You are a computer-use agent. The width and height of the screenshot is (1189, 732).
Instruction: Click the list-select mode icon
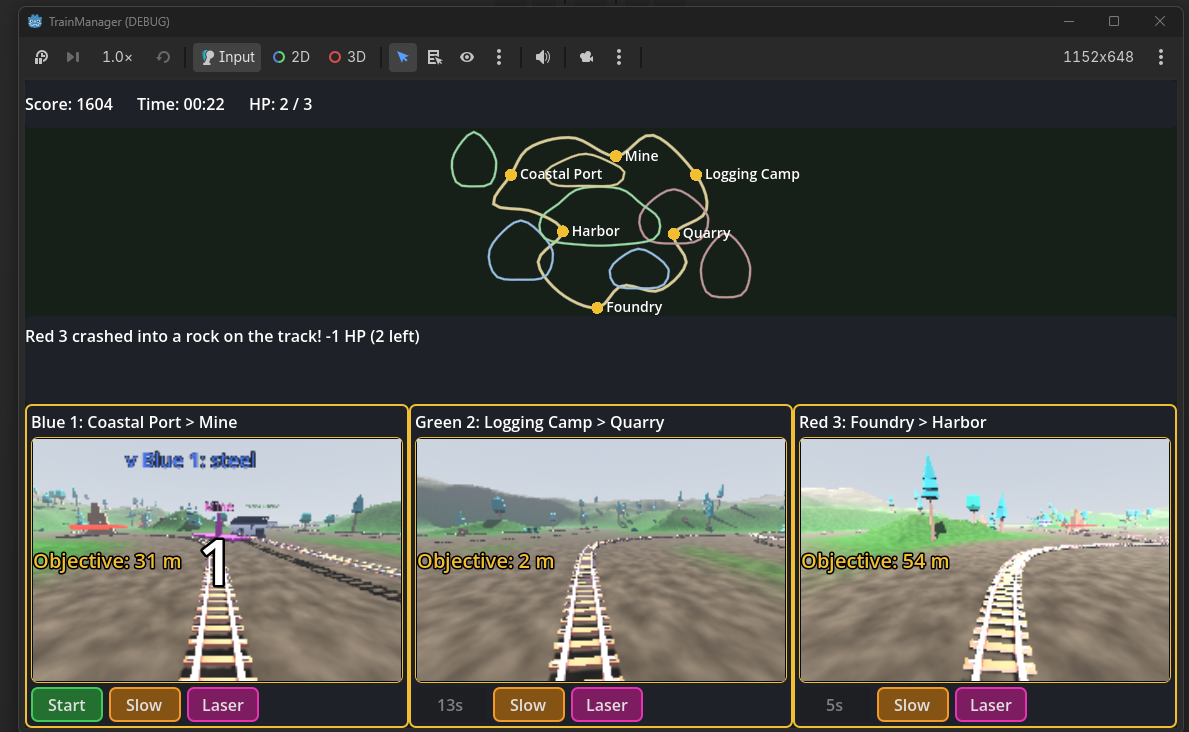tap(435, 57)
